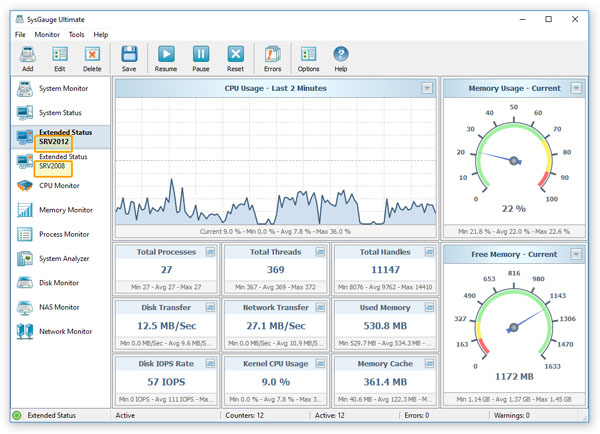
Task: Open Process Monitor in the sidebar
Action: tap(60, 234)
